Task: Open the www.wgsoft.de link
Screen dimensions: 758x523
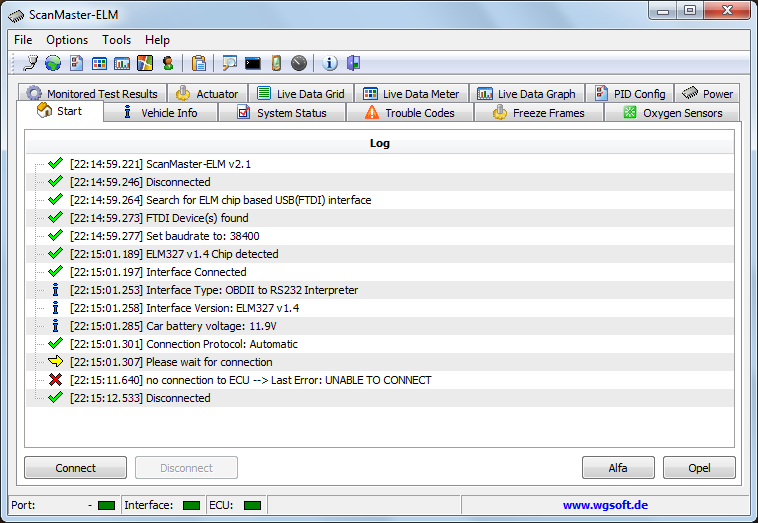Action: point(605,505)
